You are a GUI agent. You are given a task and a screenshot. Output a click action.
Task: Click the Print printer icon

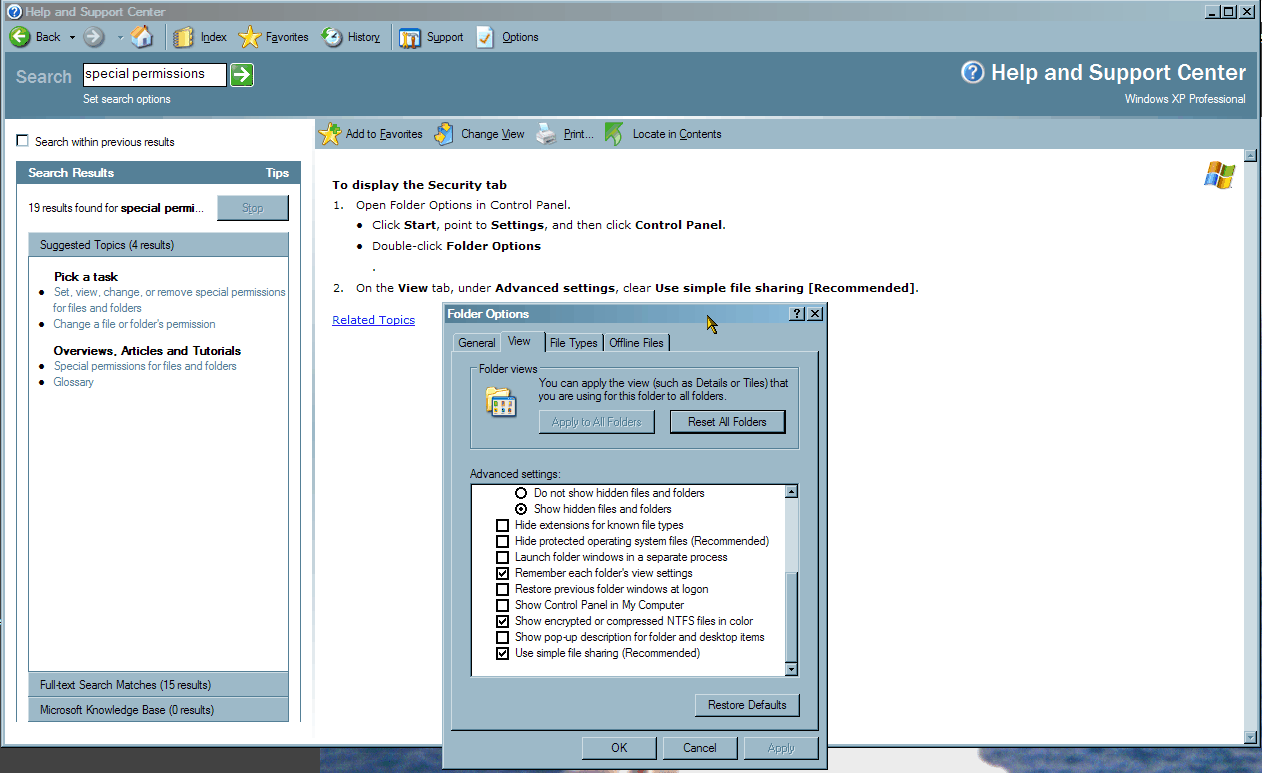coord(546,133)
